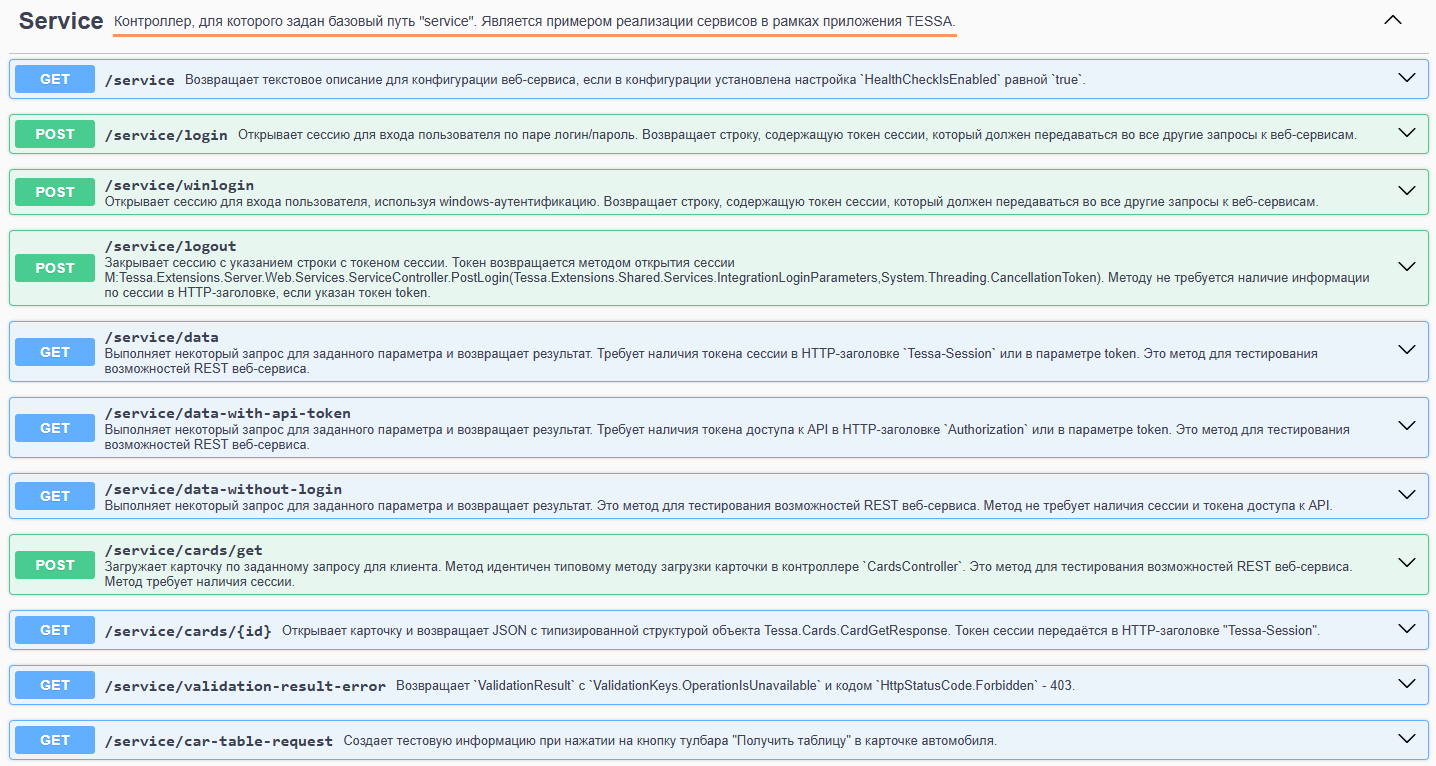Click the Service heading title
1436x766 pixels.
[x=61, y=21]
